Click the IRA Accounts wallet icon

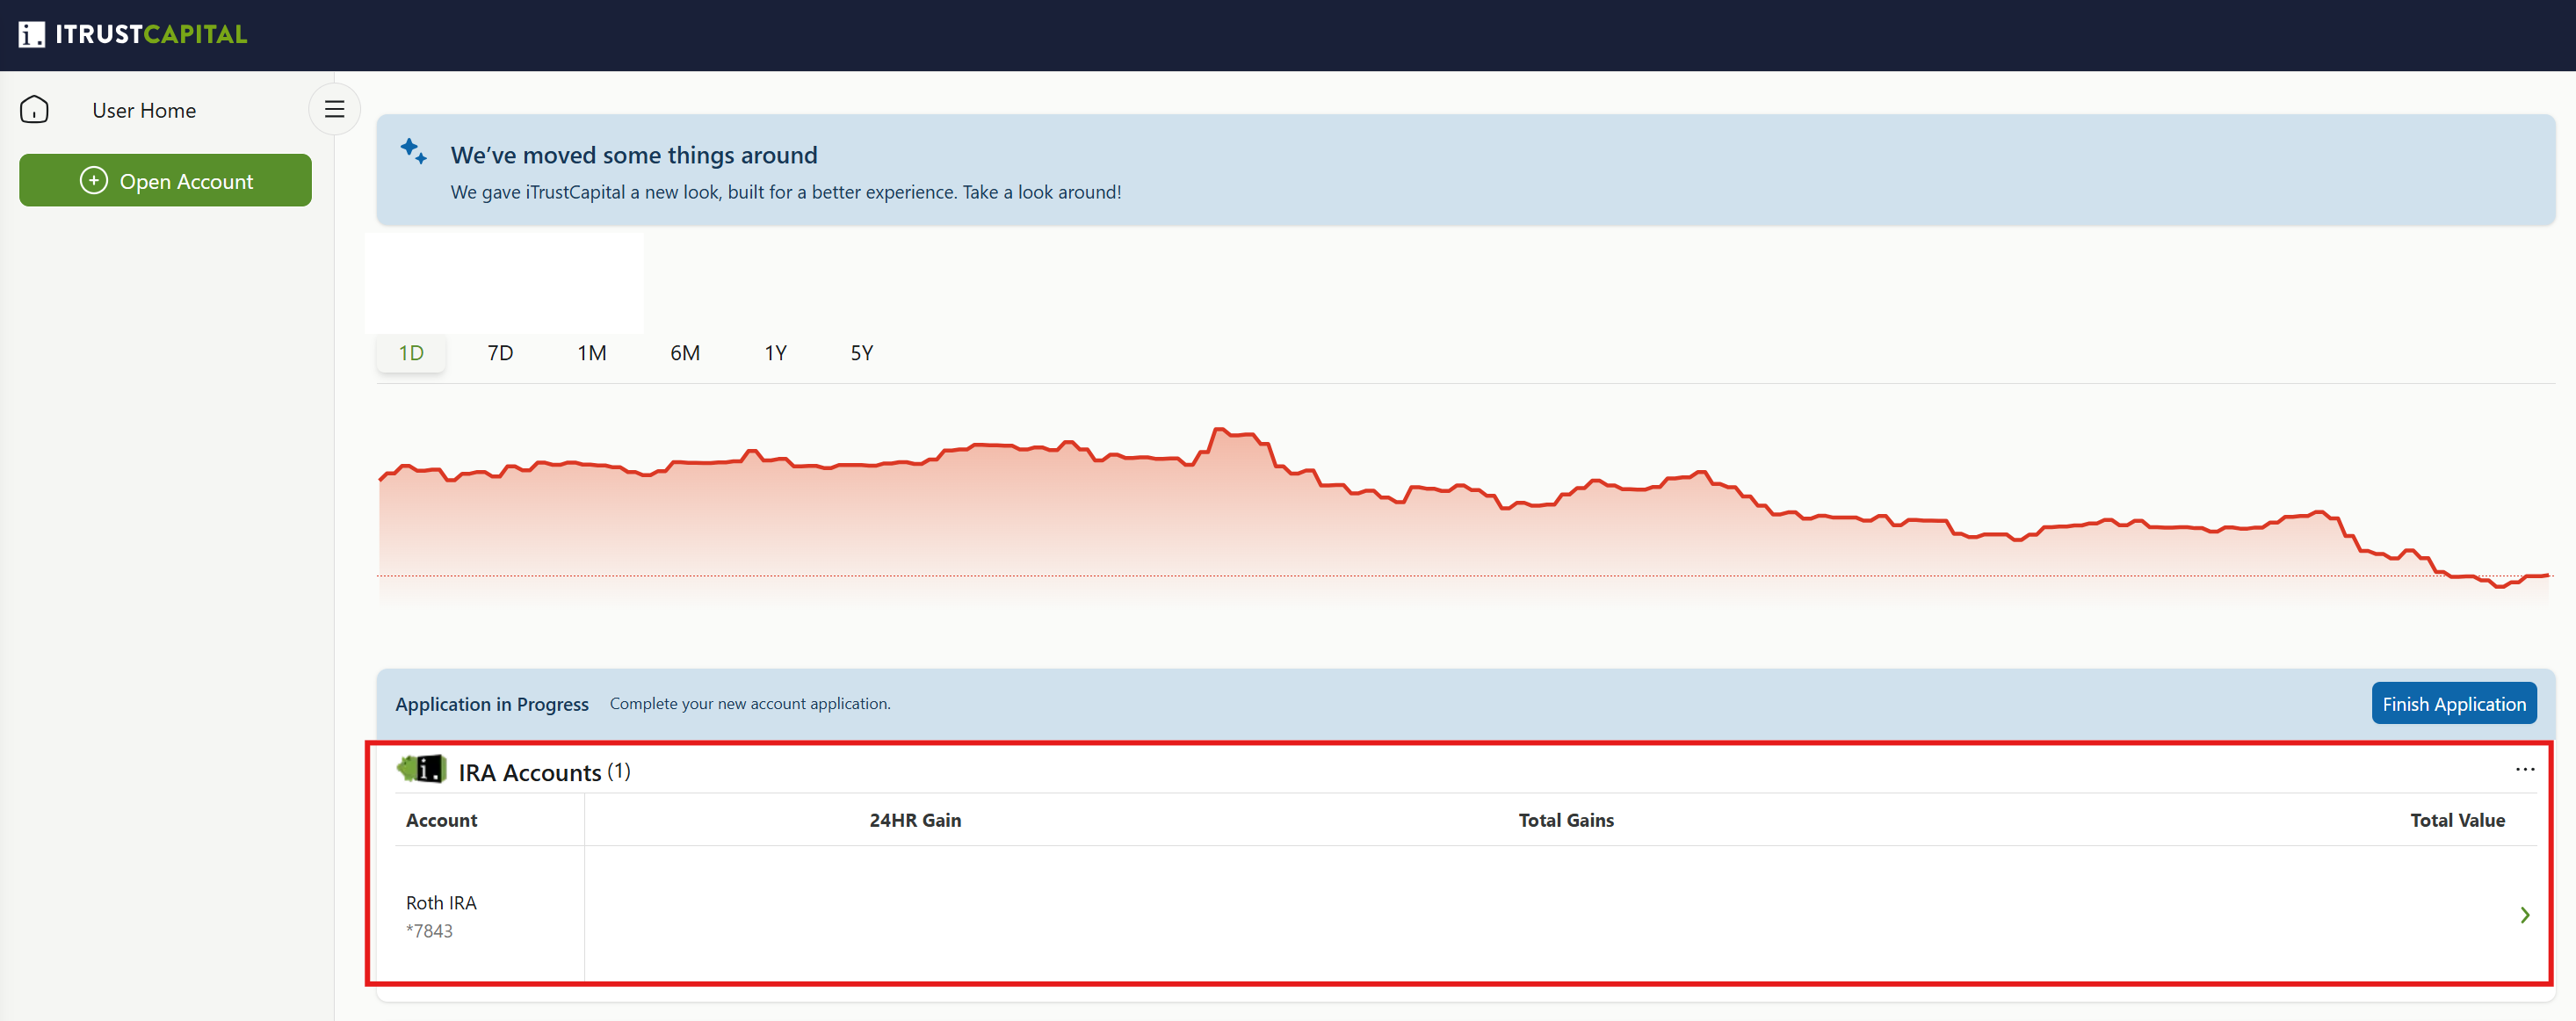click(422, 769)
